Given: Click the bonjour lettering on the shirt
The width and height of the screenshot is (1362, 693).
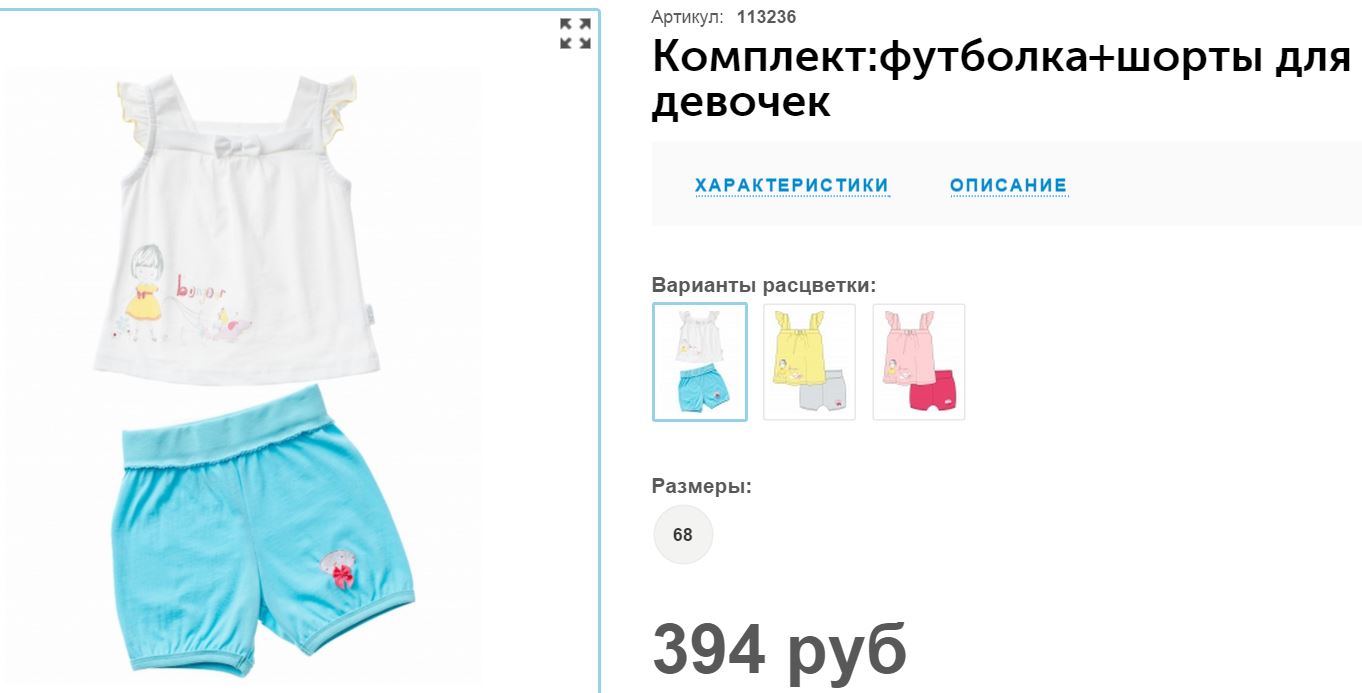Looking at the screenshot, I should coord(201,289).
